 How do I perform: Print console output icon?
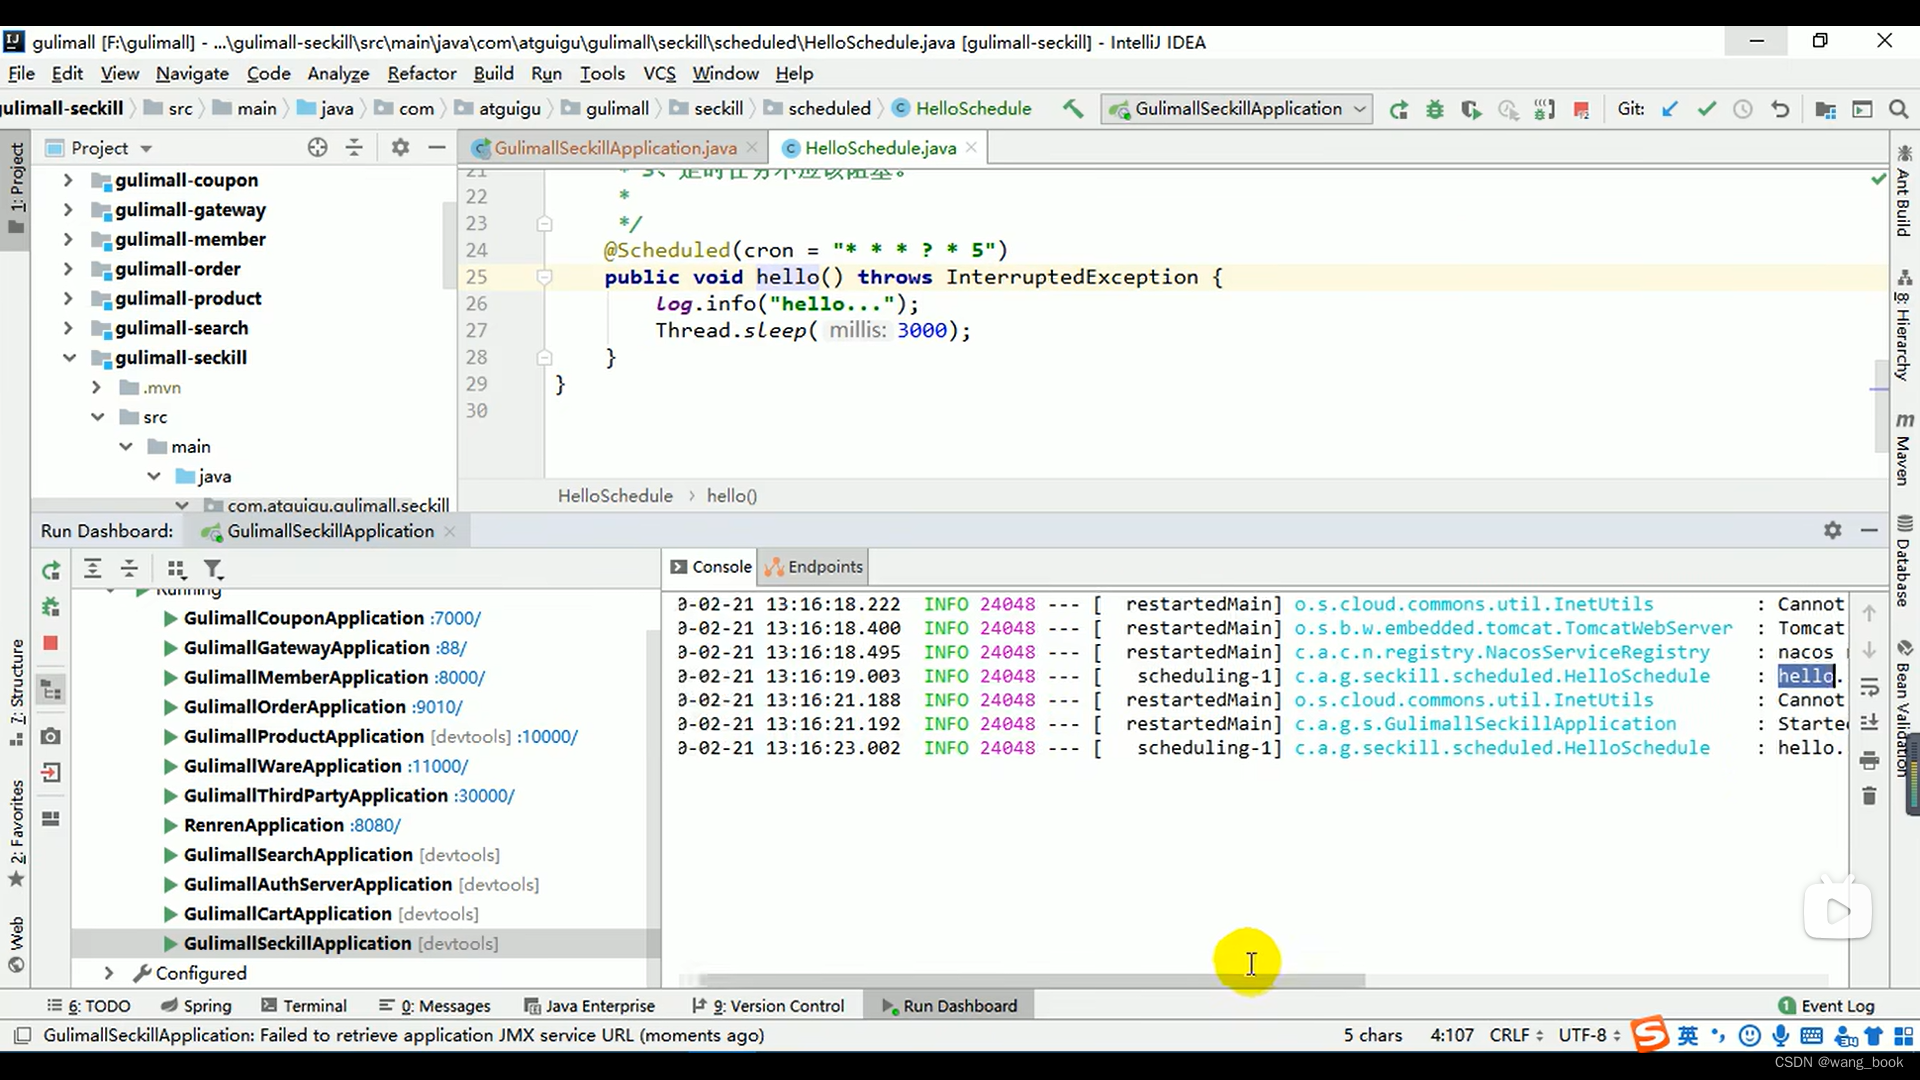point(1869,761)
